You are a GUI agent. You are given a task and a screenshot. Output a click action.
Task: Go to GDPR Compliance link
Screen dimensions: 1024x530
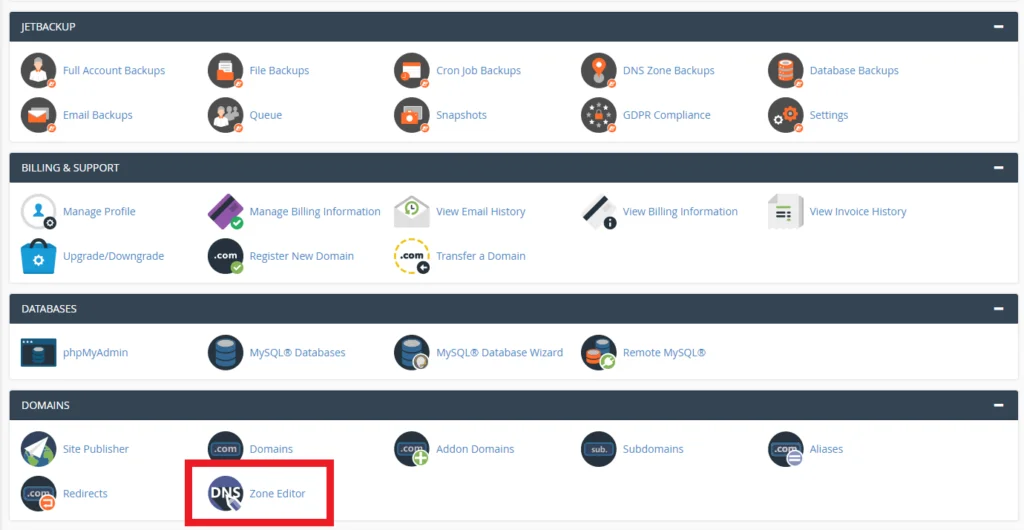pos(667,115)
